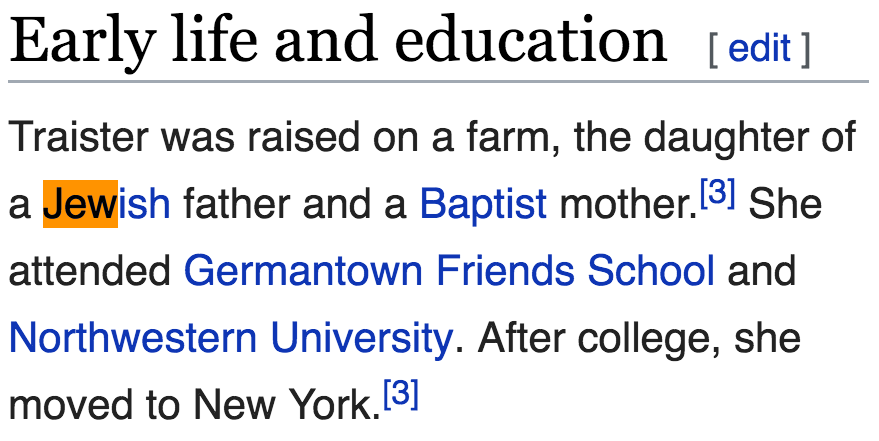Click the horizontal rule under the heading
This screenshot has width=879, height=441.
[438, 81]
